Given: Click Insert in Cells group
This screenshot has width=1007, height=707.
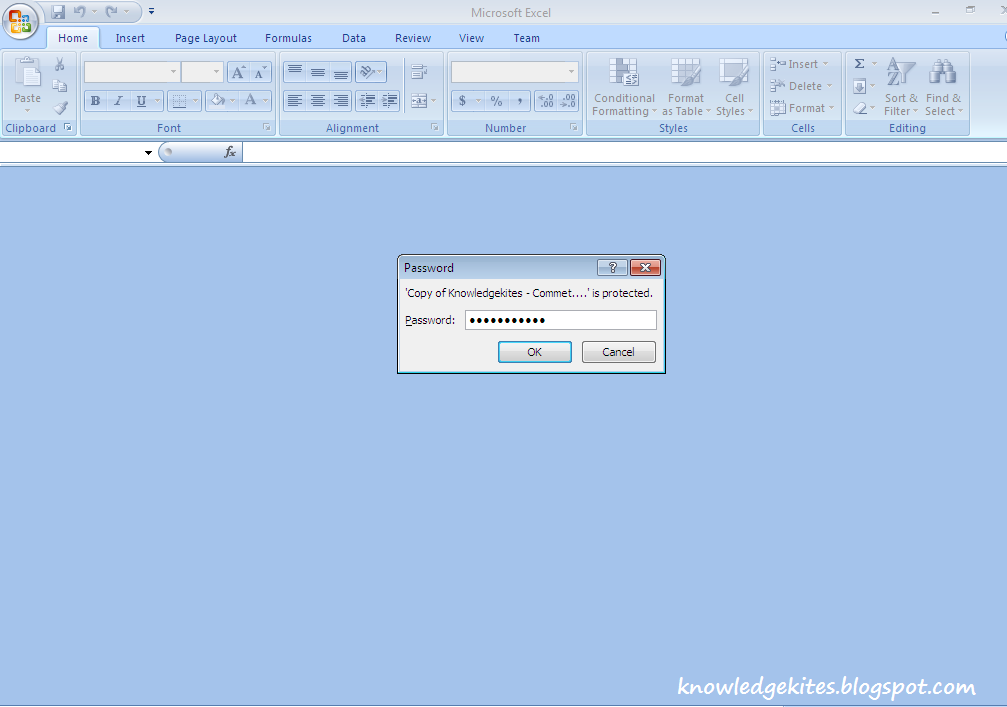Looking at the screenshot, I should [800, 64].
